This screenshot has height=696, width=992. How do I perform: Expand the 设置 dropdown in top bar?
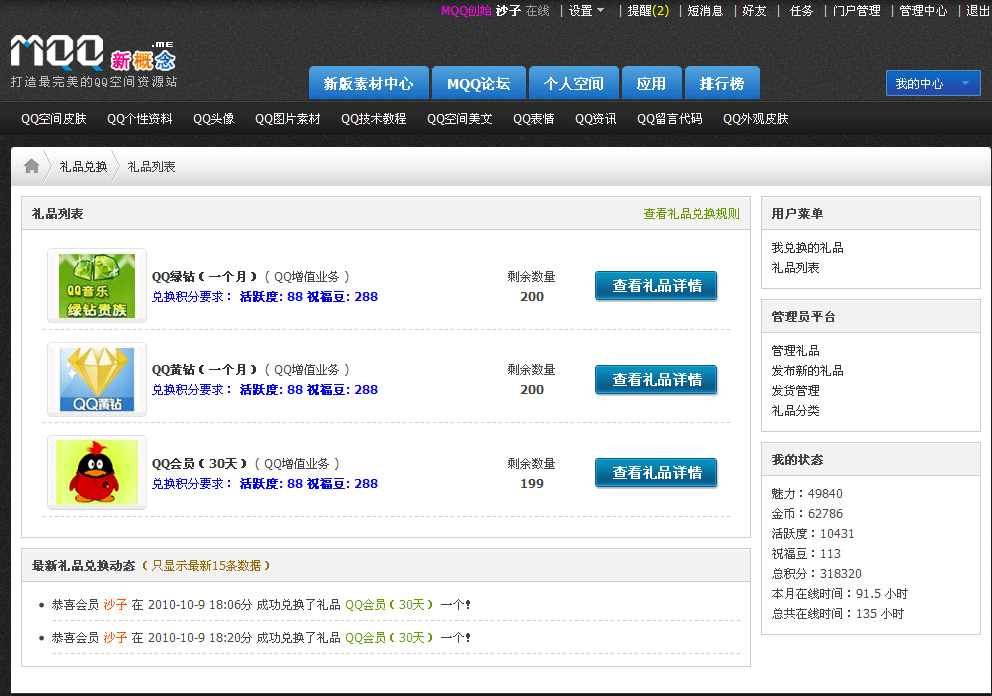click(x=586, y=11)
